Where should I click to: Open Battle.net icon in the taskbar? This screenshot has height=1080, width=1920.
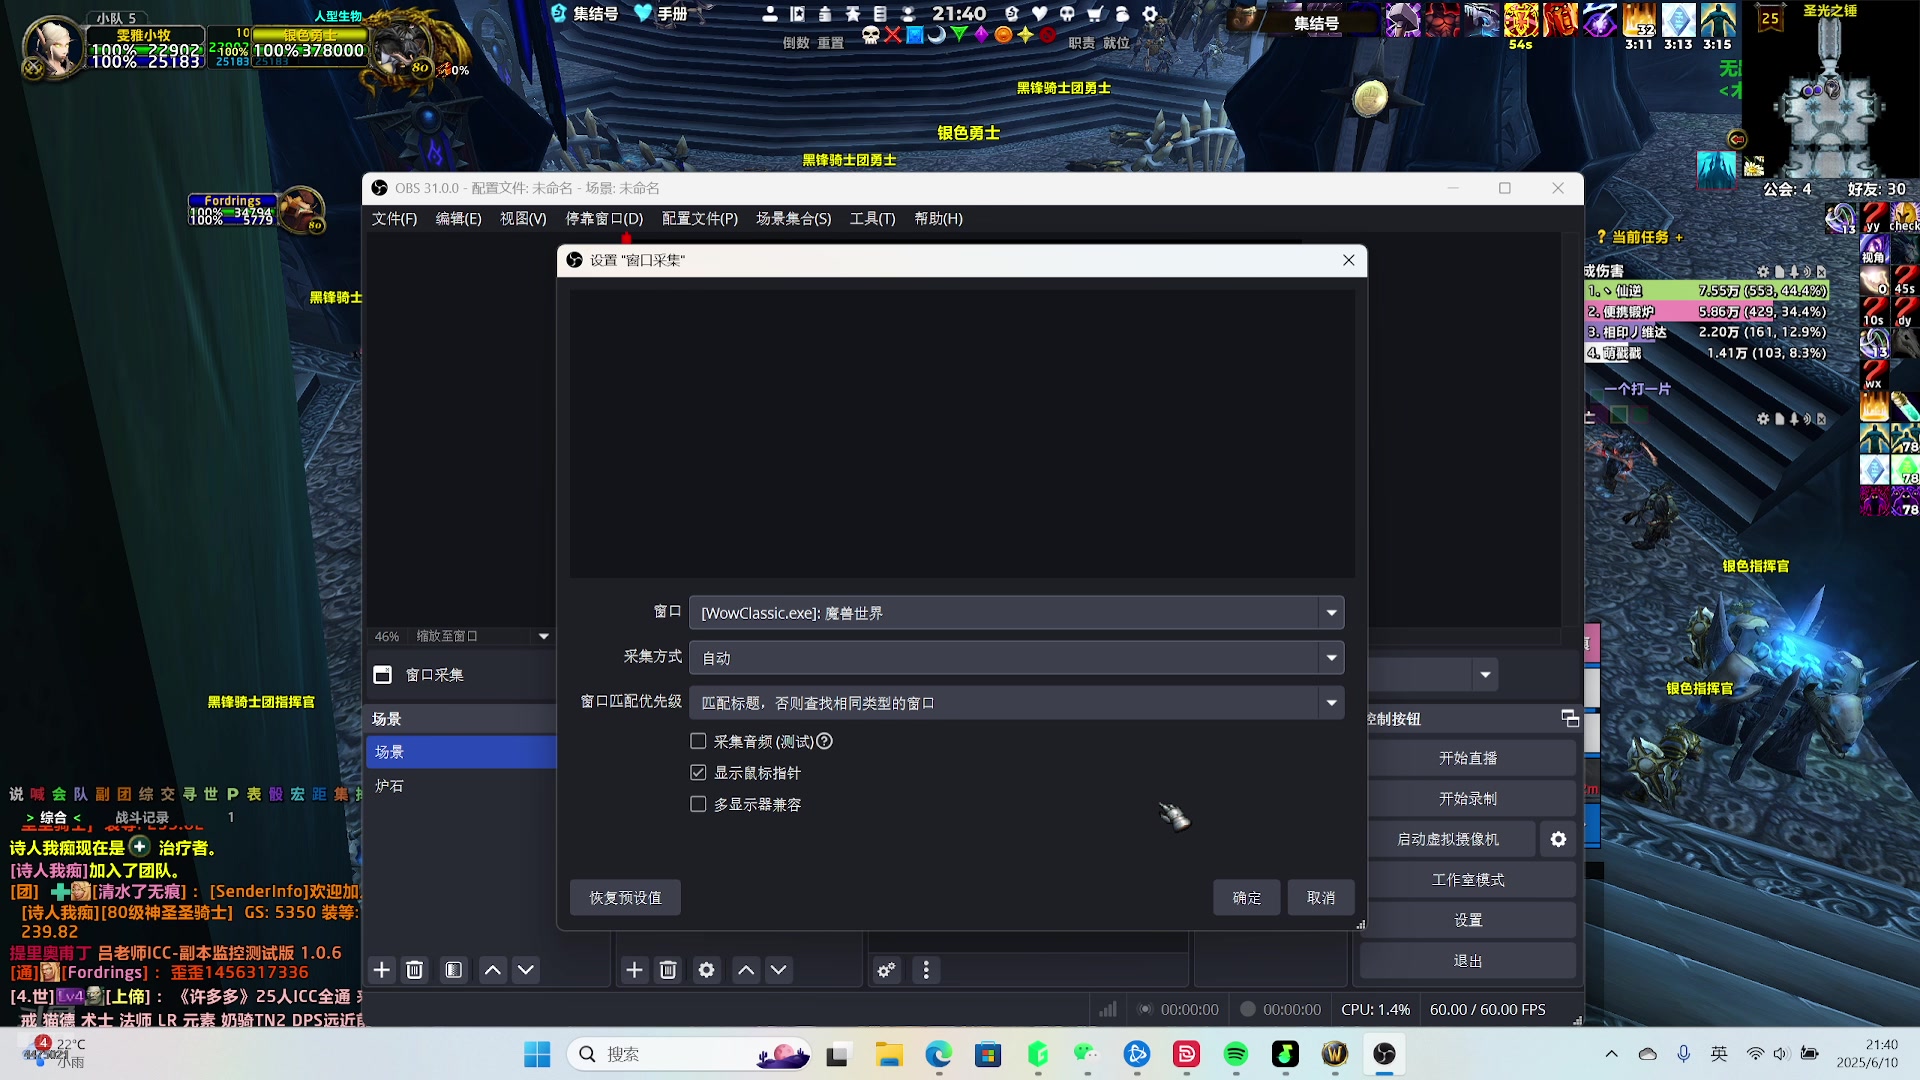1136,1054
